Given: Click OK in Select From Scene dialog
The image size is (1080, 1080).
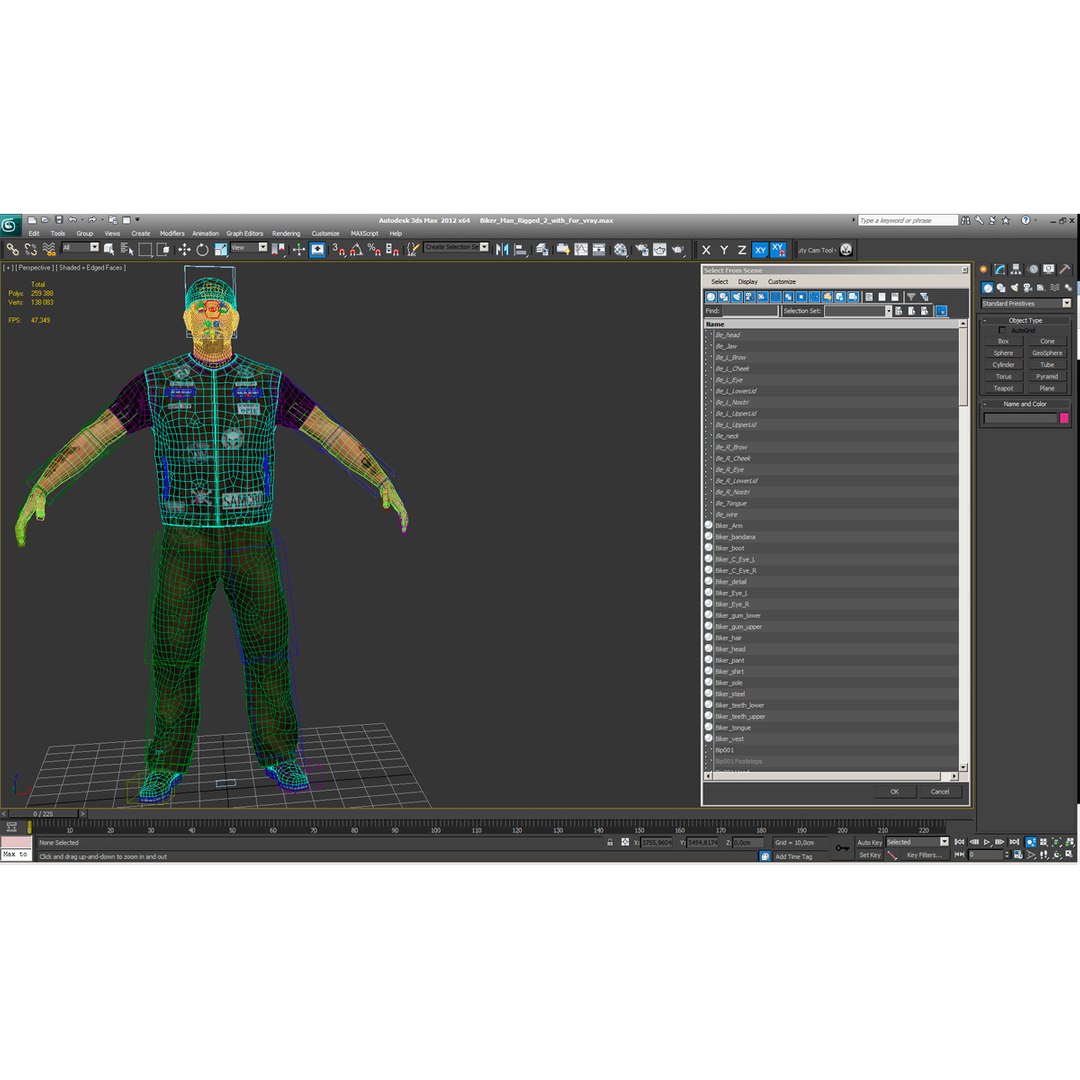Looking at the screenshot, I should coord(894,791).
